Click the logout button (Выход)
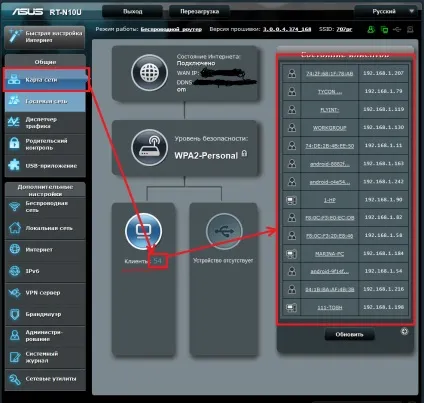 tap(133, 12)
